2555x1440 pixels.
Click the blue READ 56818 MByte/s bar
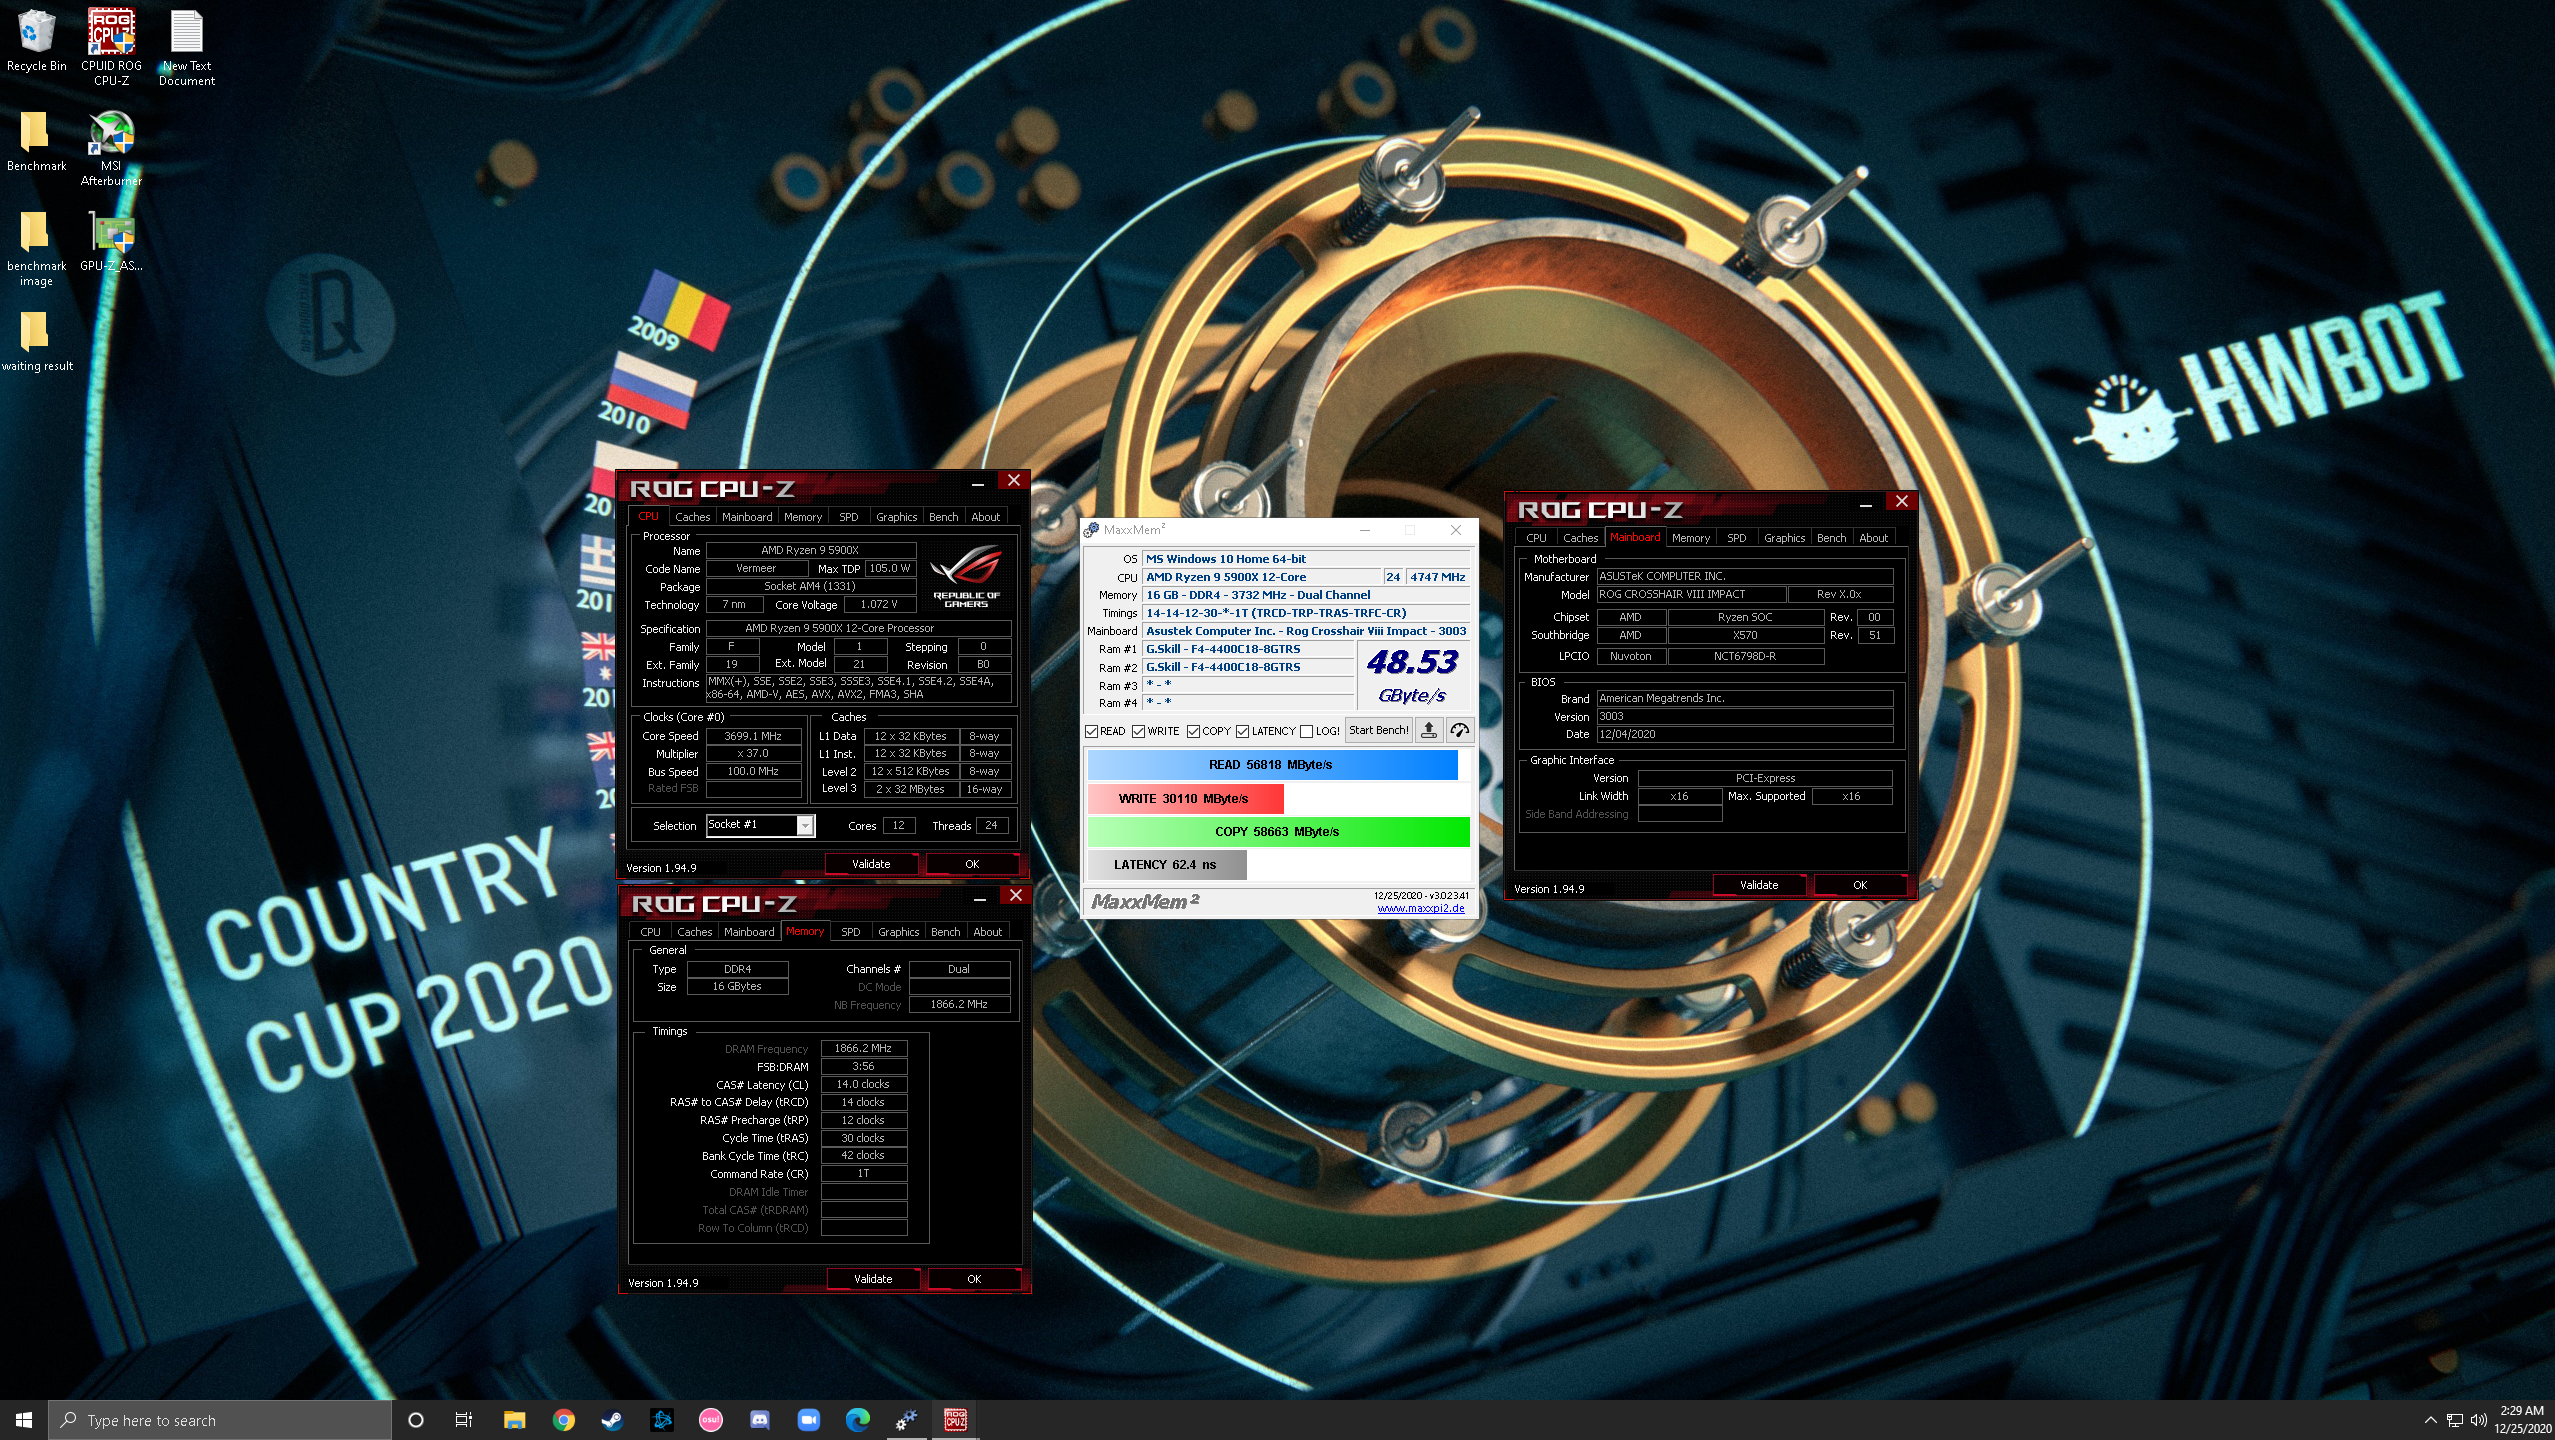pyautogui.click(x=1272, y=765)
